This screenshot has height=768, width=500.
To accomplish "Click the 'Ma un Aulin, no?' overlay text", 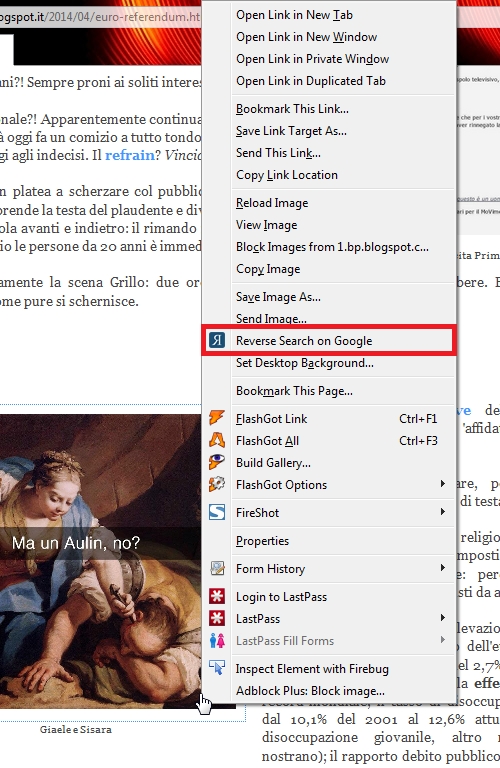I will click(76, 543).
